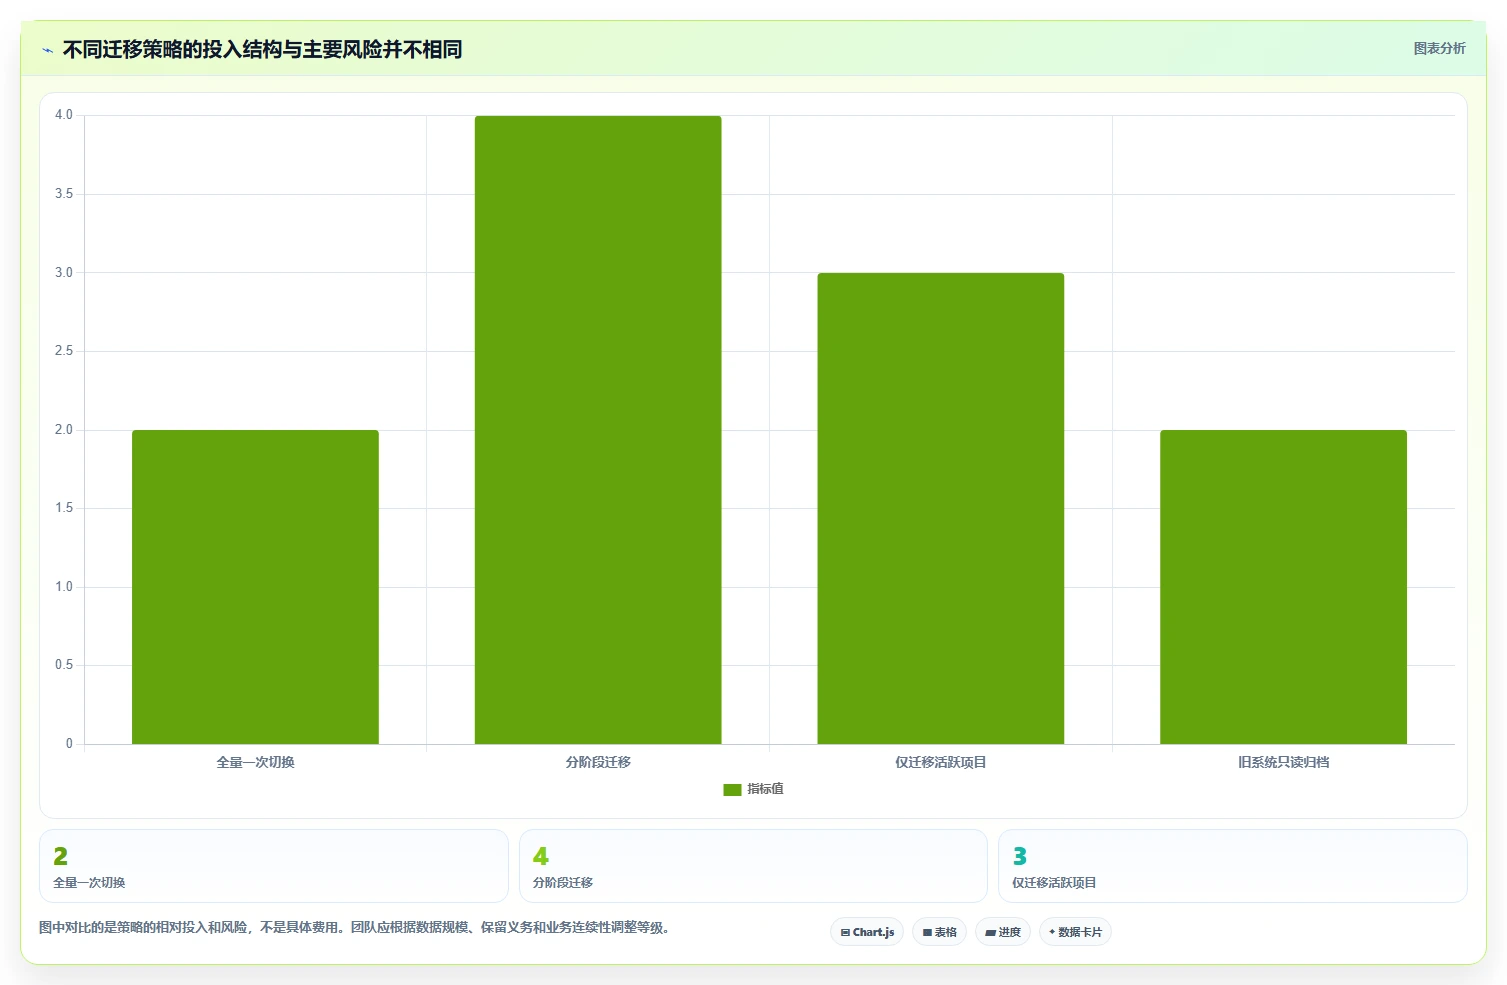This screenshot has width=1507, height=985.
Task: Click the 0.5 y-axis tick label
Action: pos(64,665)
